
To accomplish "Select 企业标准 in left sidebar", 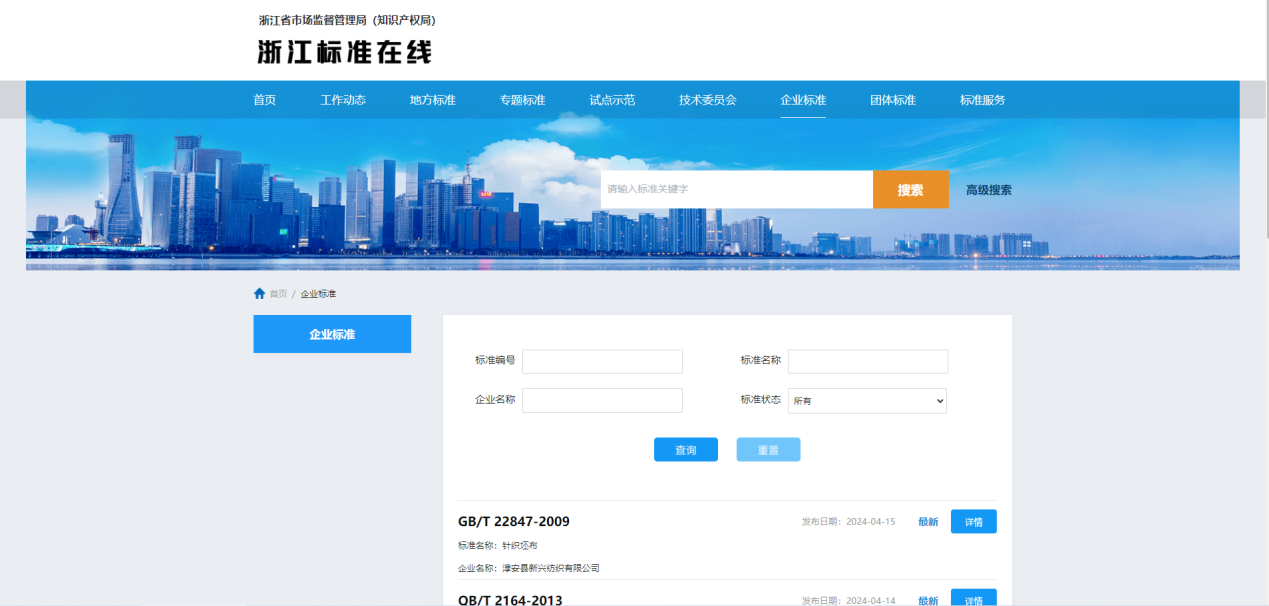I will (x=332, y=334).
